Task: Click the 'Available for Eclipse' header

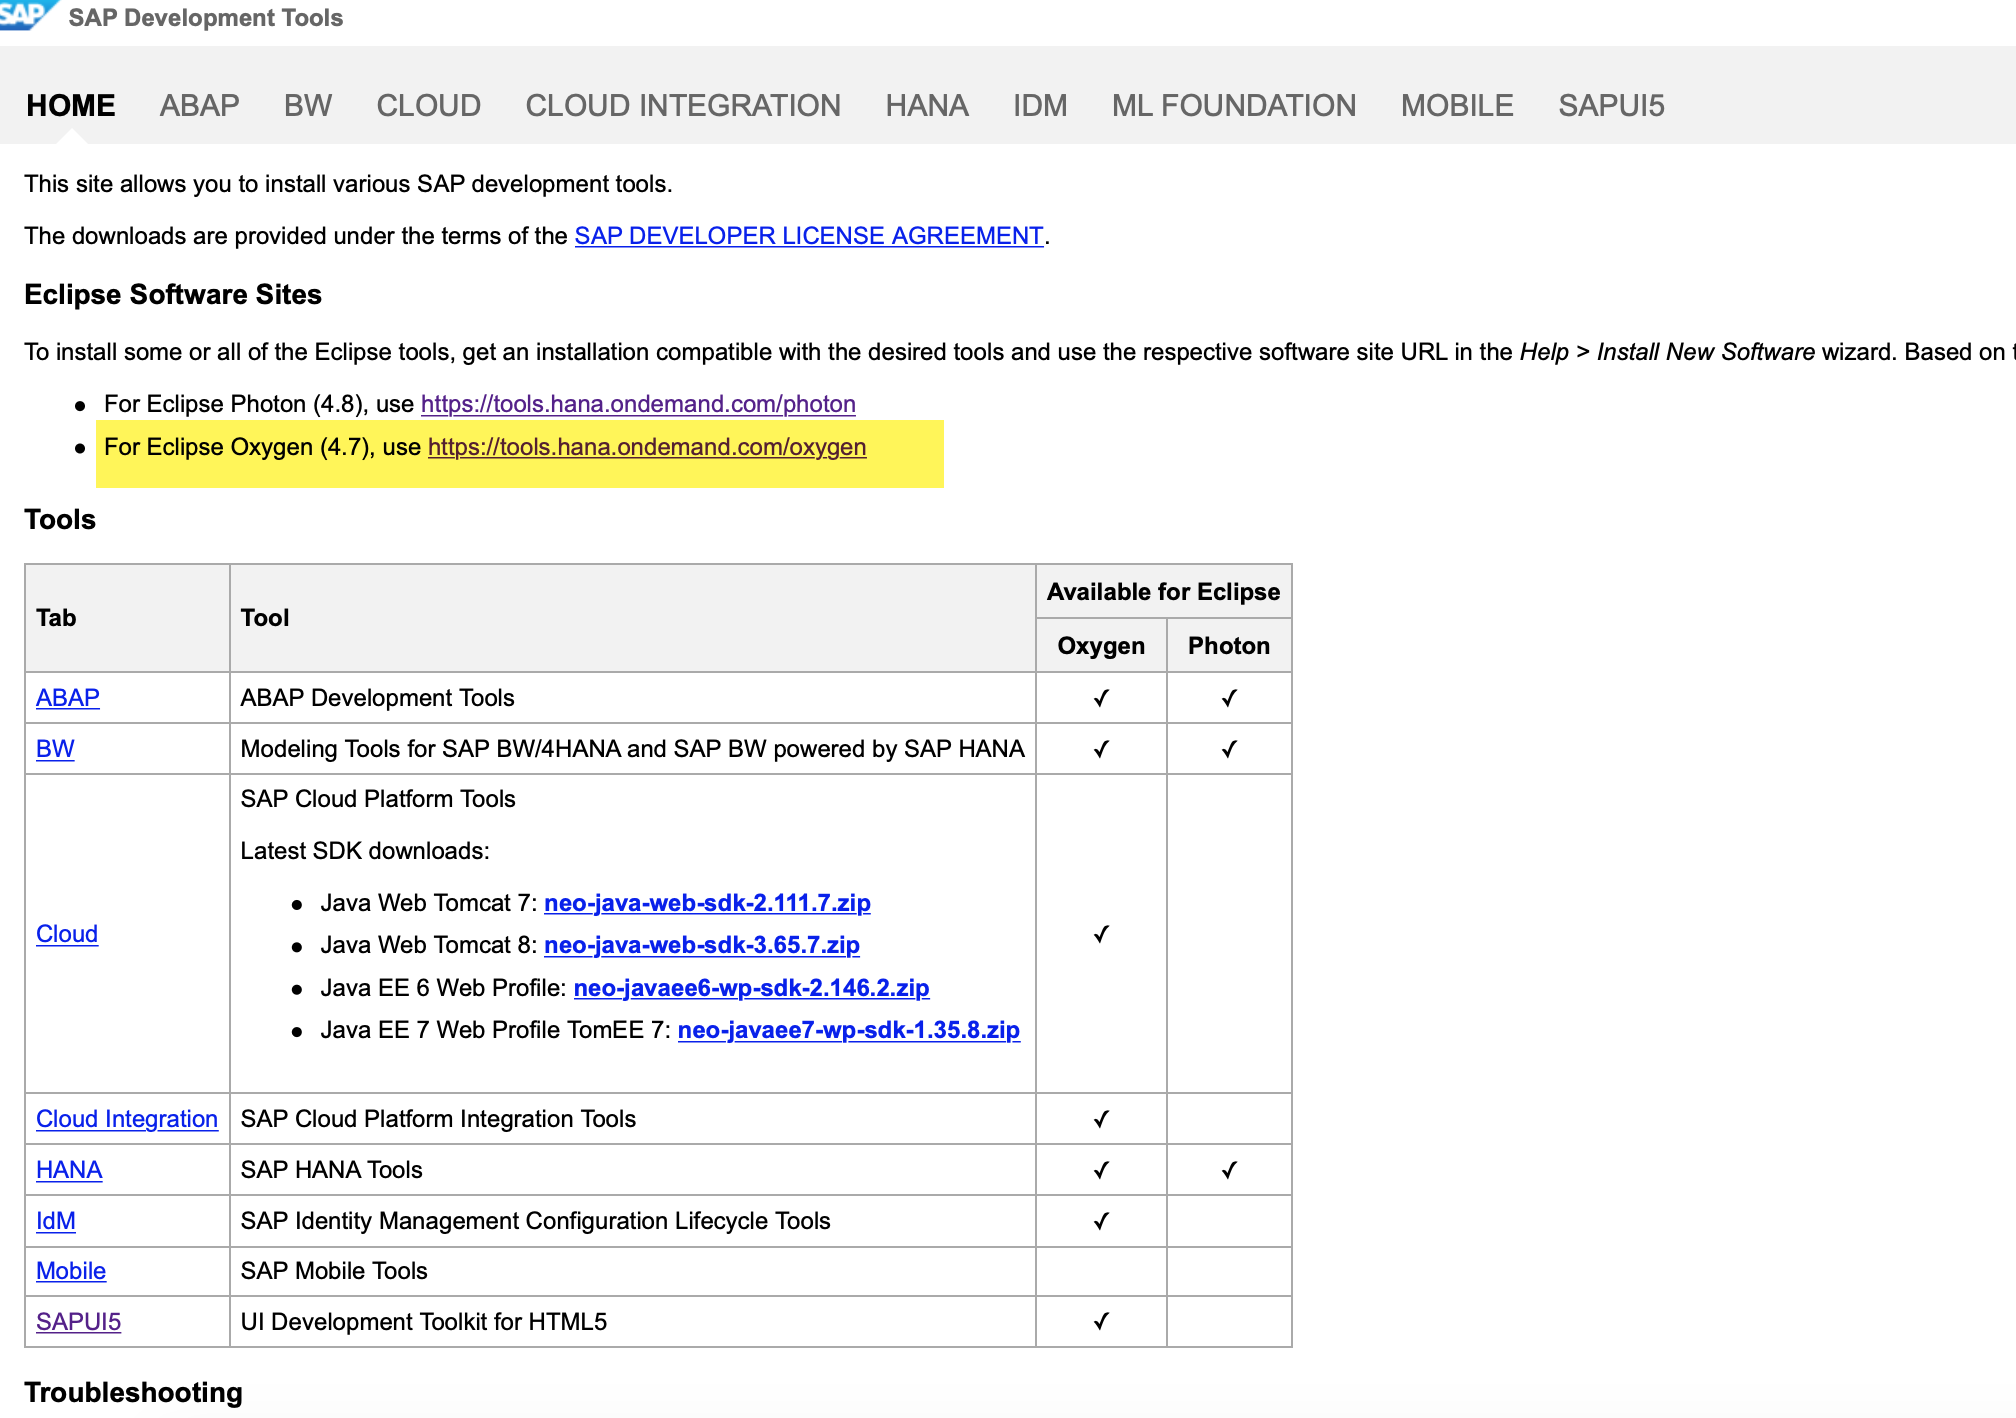Action: tap(1164, 592)
